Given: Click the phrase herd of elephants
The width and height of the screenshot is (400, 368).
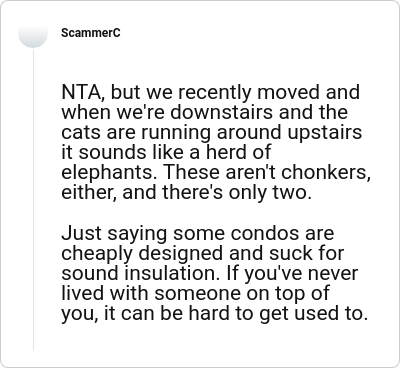Looking at the screenshot, I should pyautogui.click(x=166, y=162).
